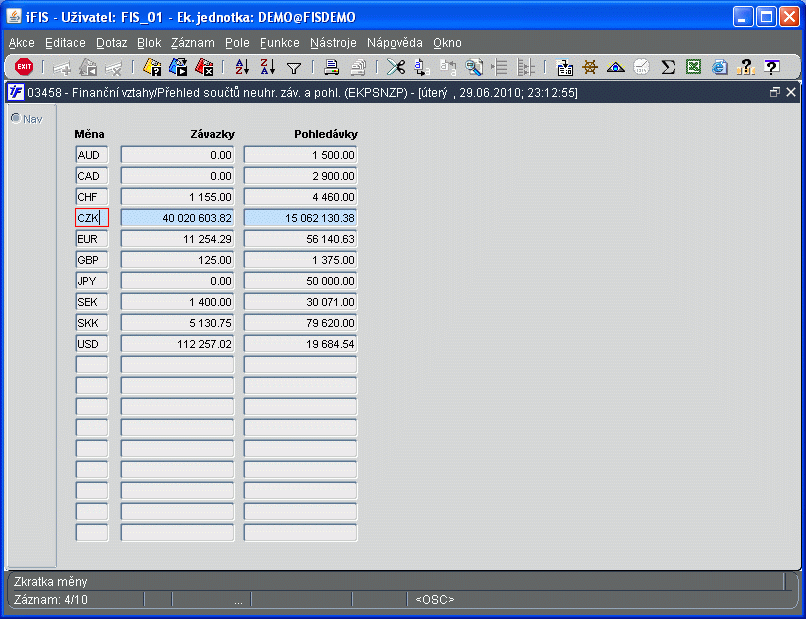The image size is (806, 619).
Task: Select the SEK currency field
Action: pos(92,302)
